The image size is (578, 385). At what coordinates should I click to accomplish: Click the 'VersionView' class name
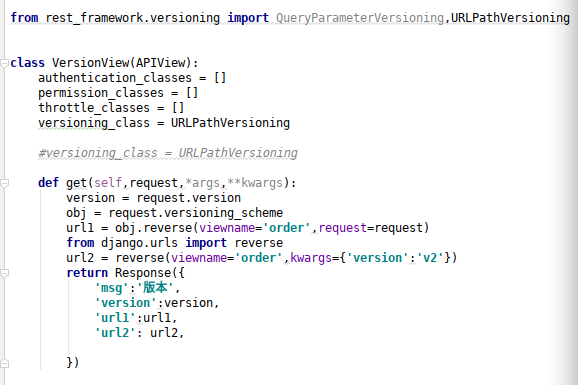tap(90, 63)
